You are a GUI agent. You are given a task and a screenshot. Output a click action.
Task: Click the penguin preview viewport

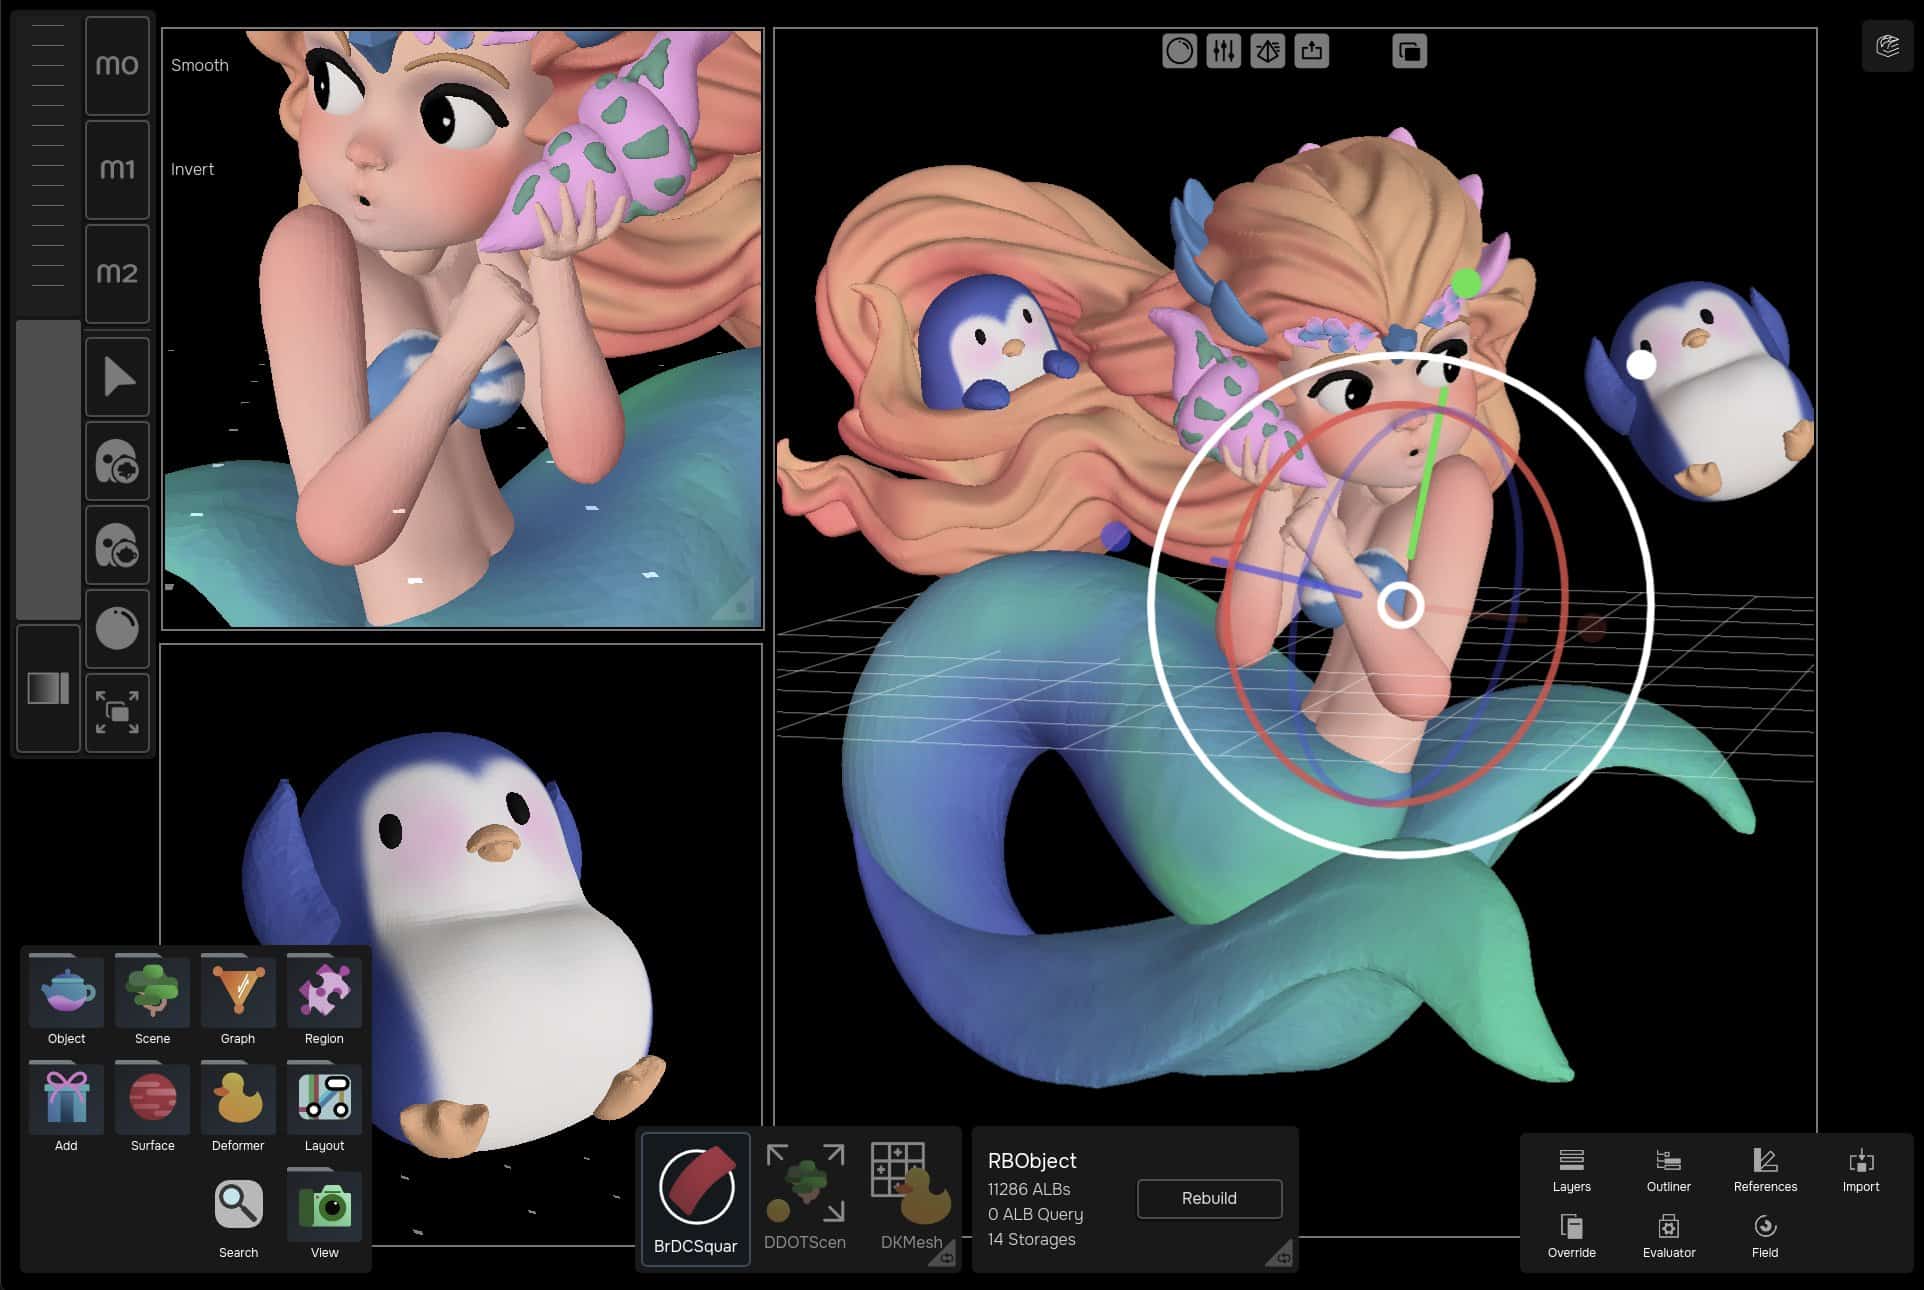coord(461,945)
